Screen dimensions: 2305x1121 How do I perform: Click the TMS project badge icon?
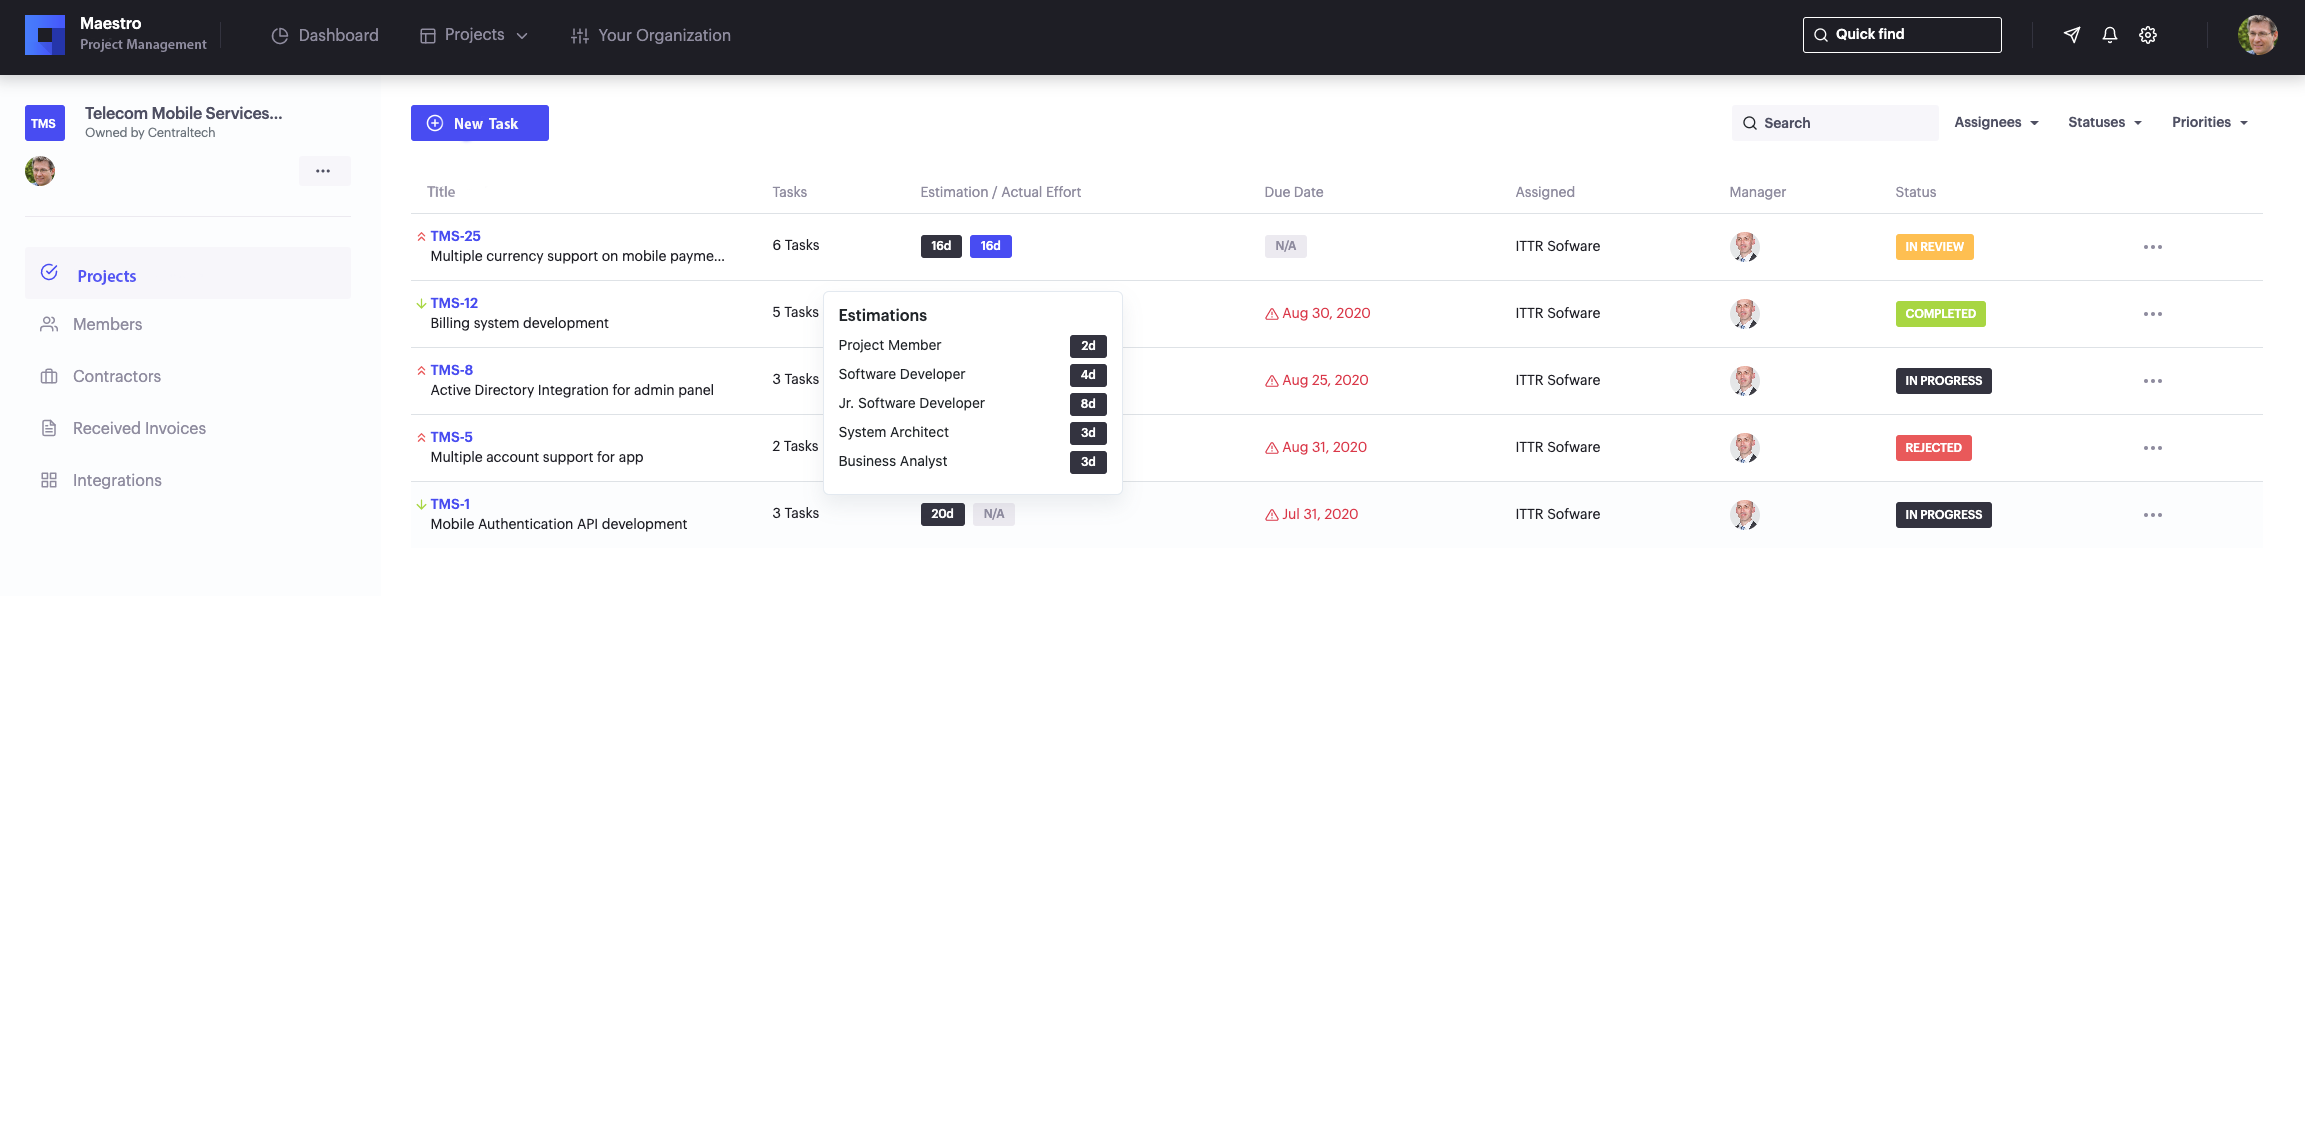coord(44,123)
